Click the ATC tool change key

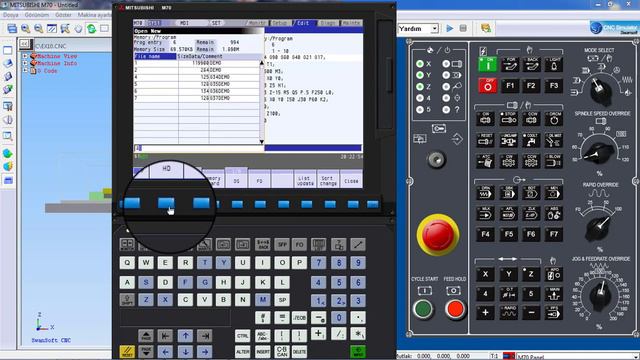(485, 161)
